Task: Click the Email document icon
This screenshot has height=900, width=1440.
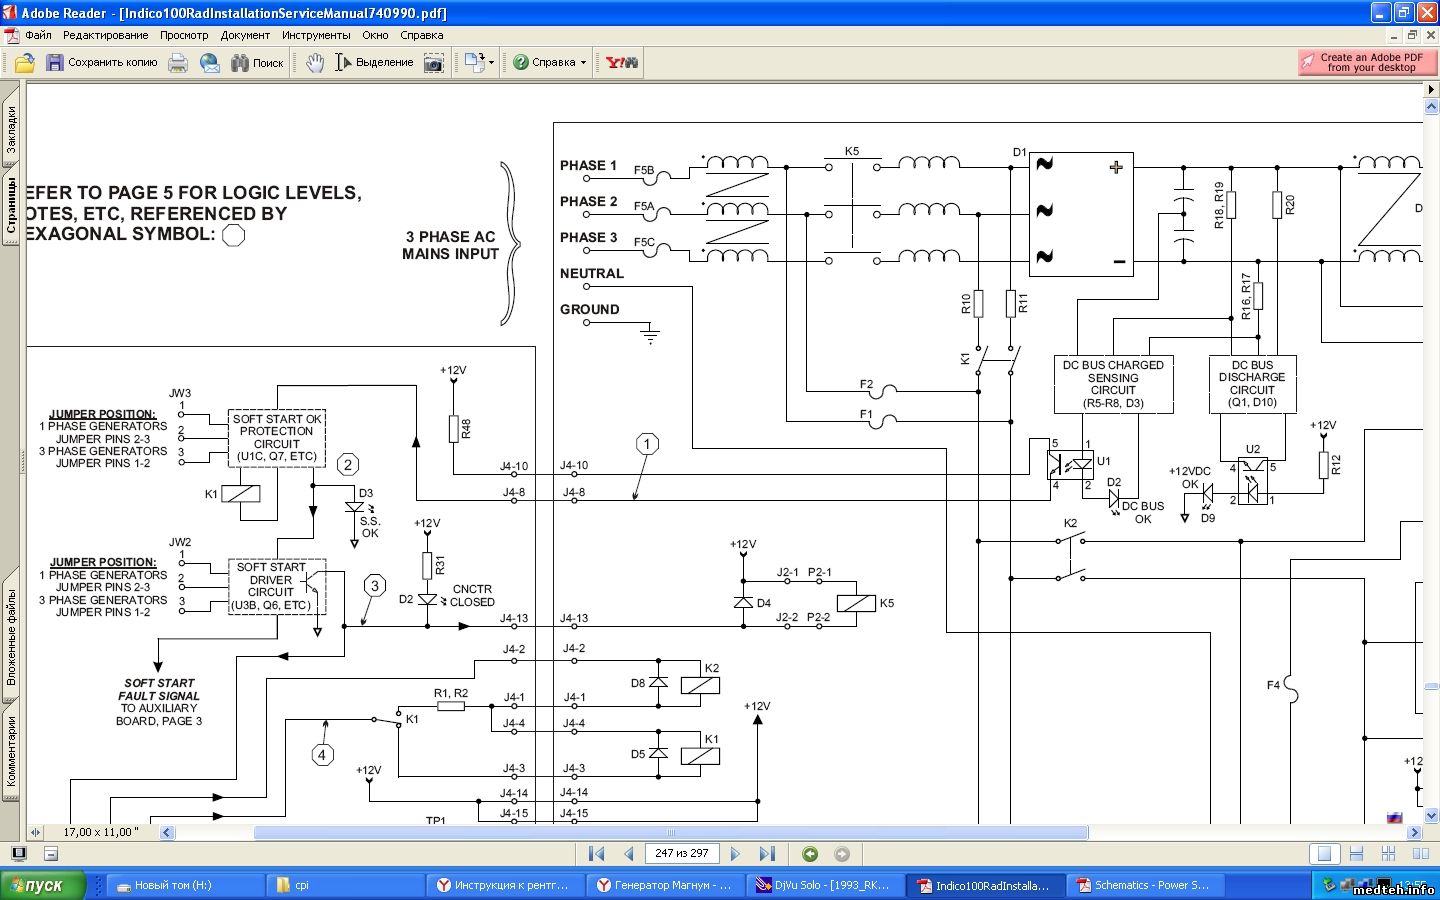Action: point(209,63)
